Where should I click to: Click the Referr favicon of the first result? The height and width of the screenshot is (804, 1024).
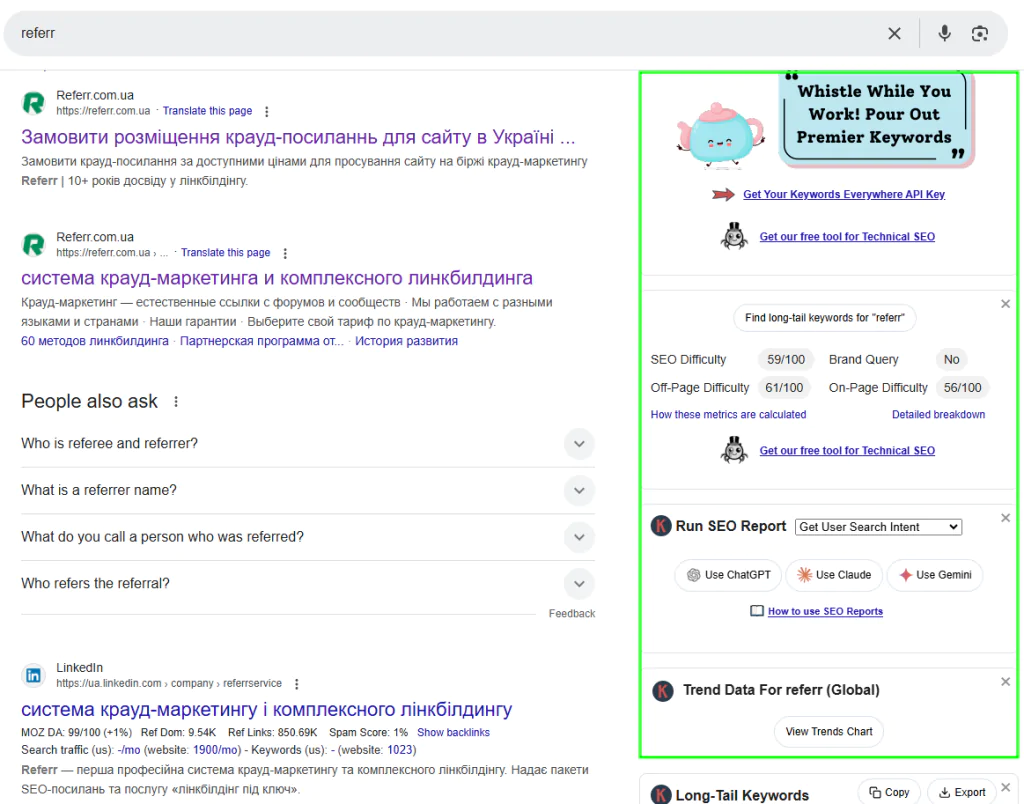[x=34, y=103]
